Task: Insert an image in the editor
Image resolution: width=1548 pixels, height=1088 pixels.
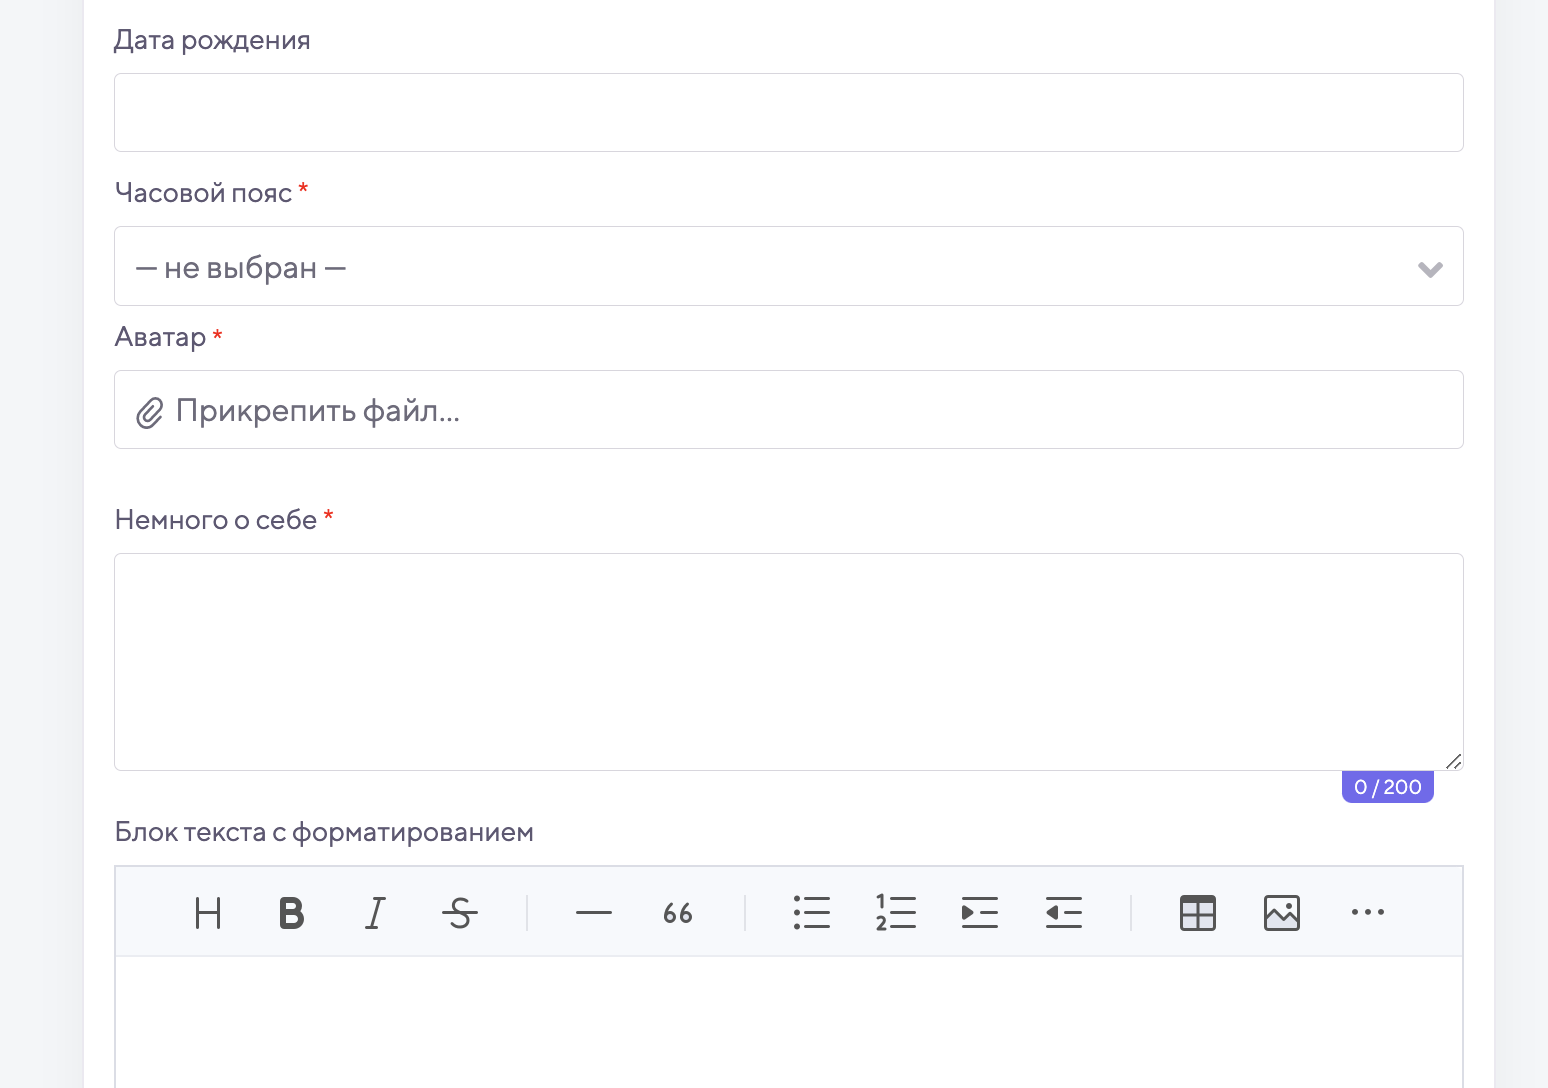Action: [1282, 913]
